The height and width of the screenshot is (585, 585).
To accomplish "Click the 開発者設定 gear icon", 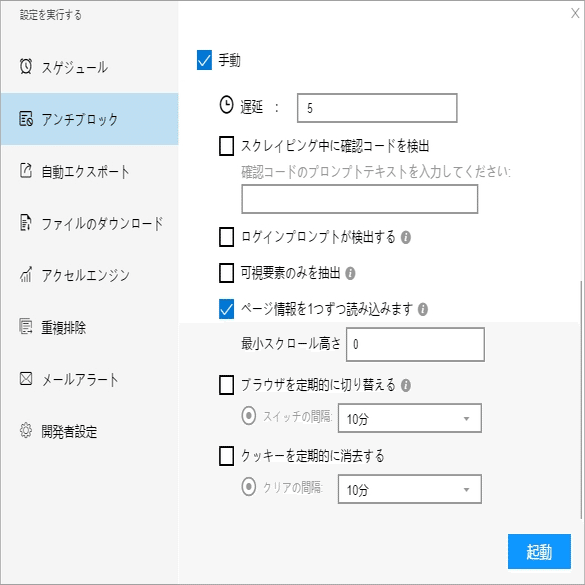I will point(26,430).
